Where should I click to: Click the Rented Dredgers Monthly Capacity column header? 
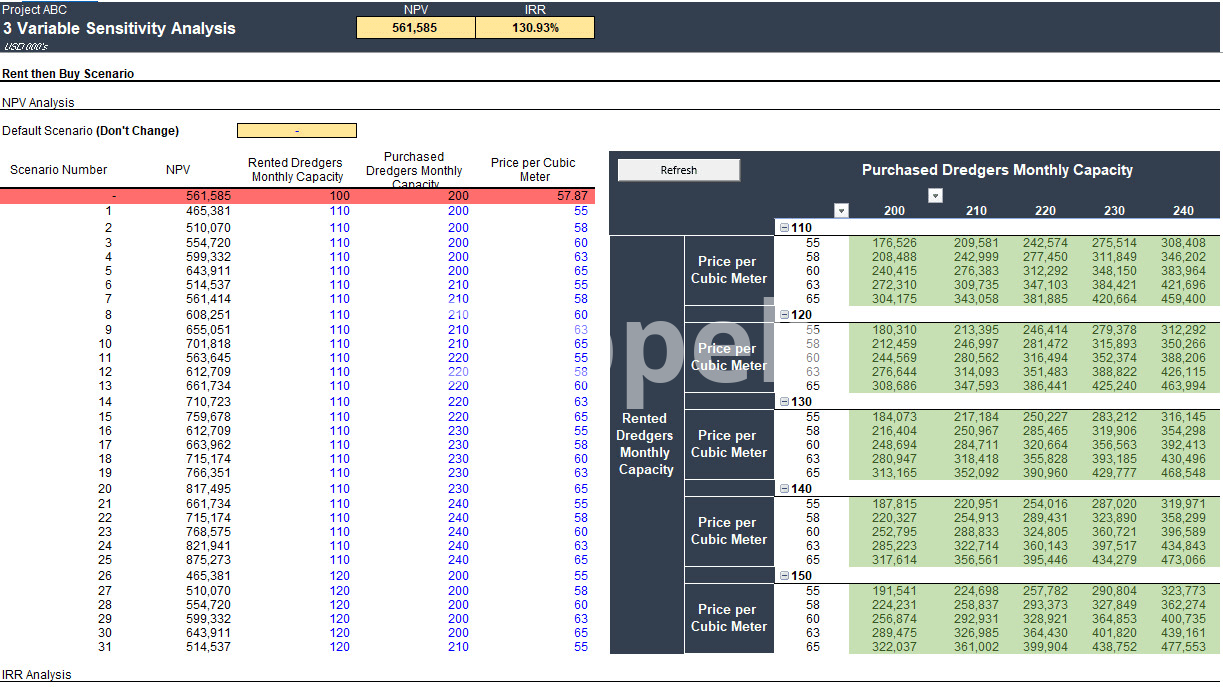(x=297, y=170)
